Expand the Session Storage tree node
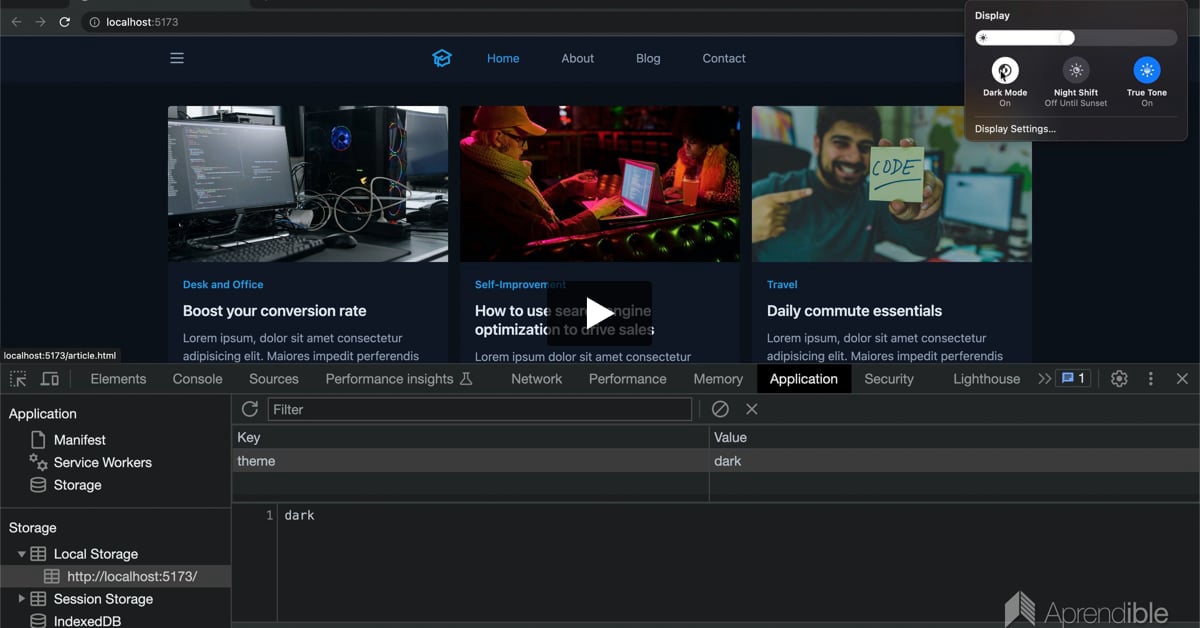Image resolution: width=1200 pixels, height=628 pixels. pos(22,599)
